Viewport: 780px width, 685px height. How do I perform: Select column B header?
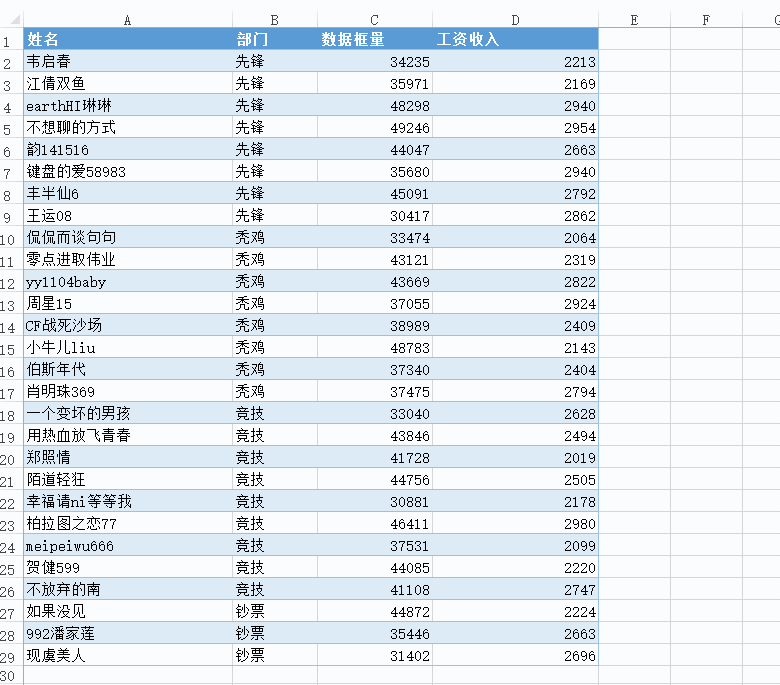[275, 20]
